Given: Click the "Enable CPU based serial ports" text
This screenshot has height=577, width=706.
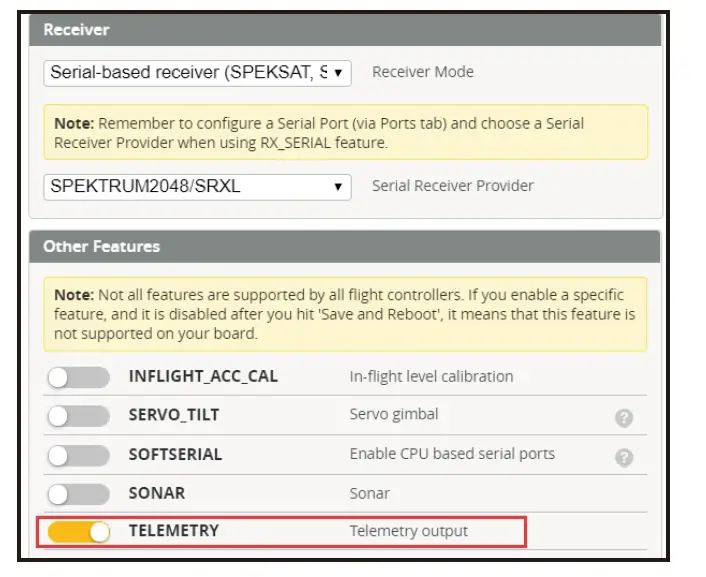Looking at the screenshot, I should click(x=452, y=454).
